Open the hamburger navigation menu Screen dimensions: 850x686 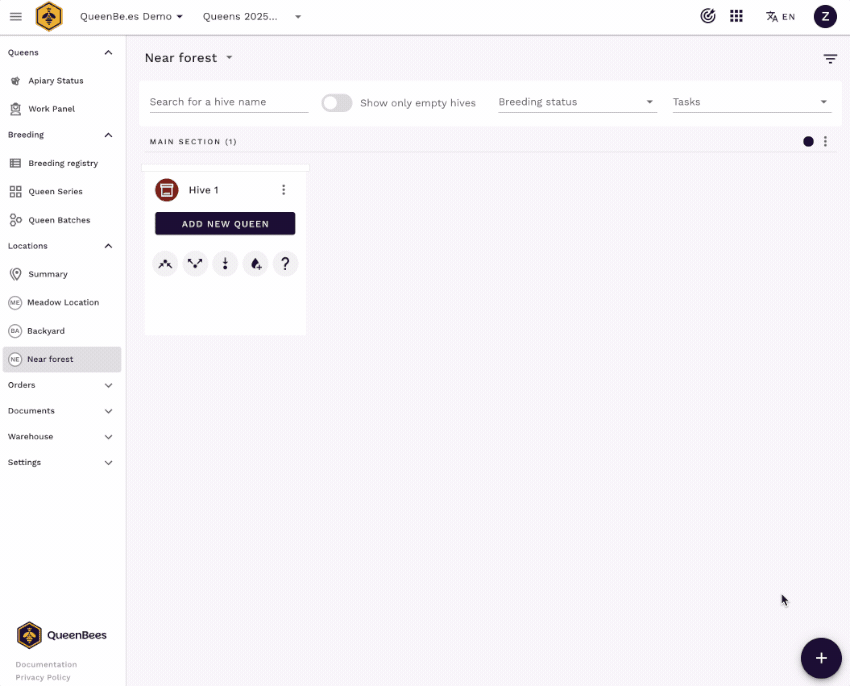(x=15, y=16)
